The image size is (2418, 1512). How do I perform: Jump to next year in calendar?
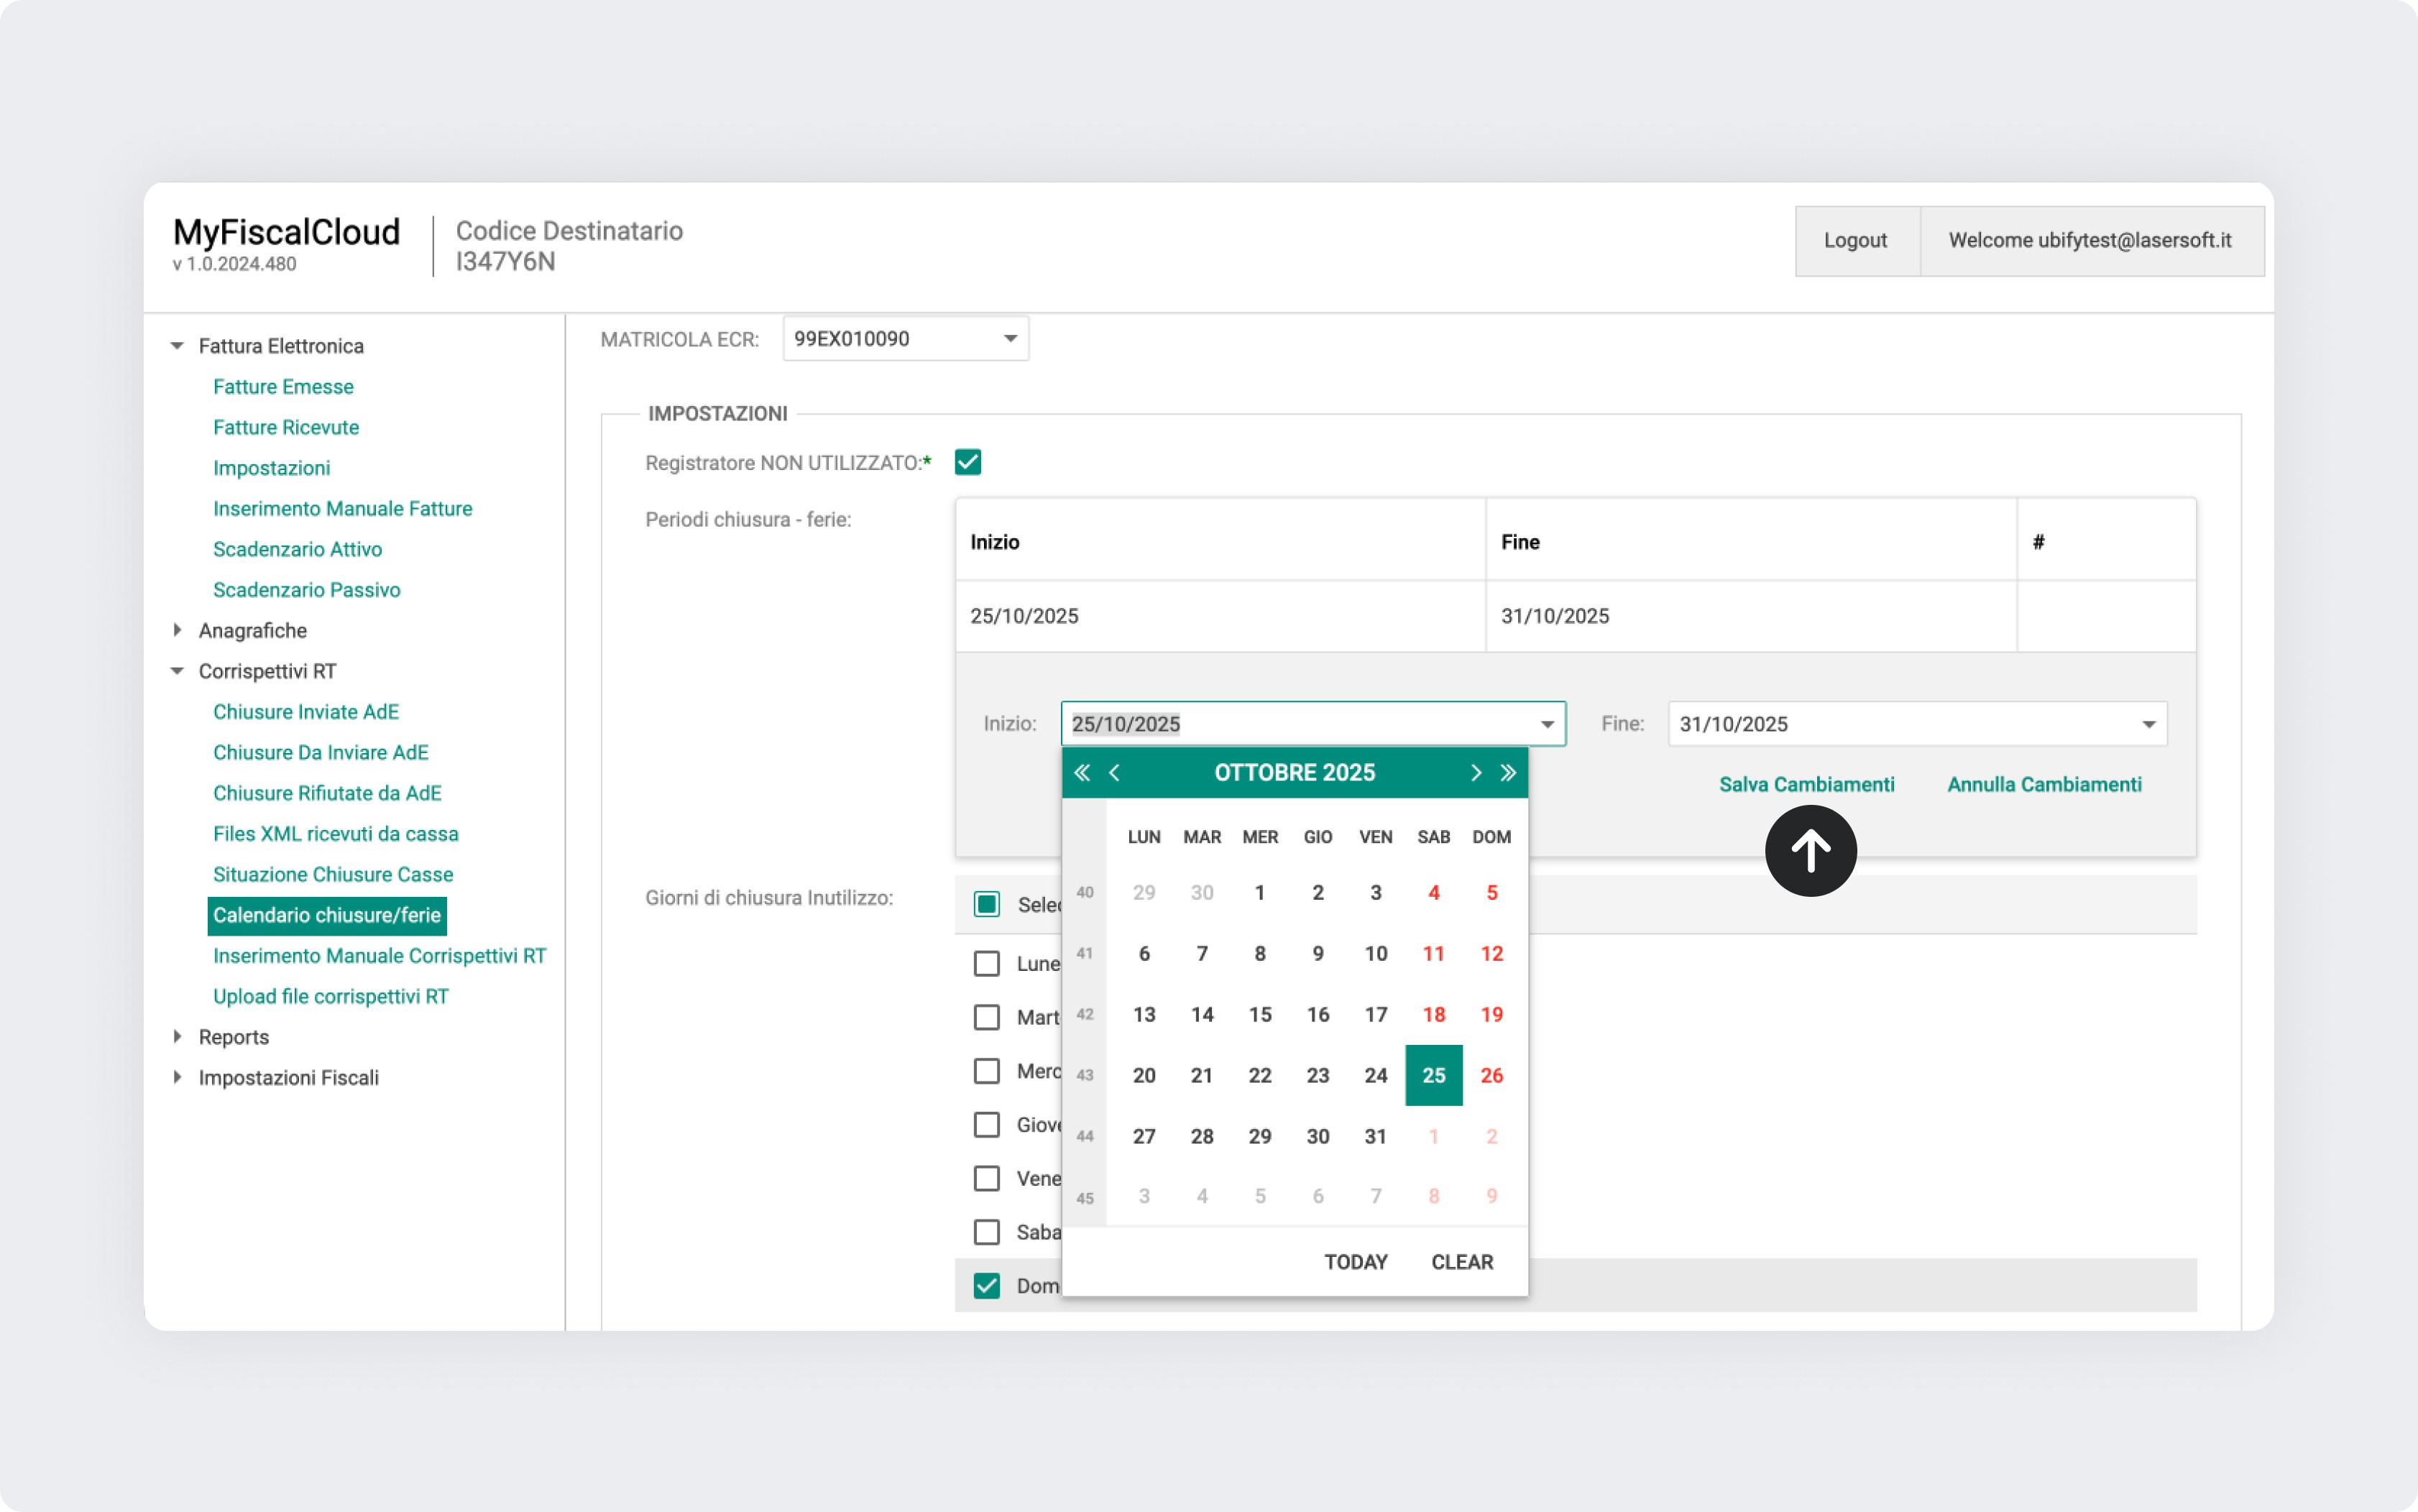click(1508, 772)
